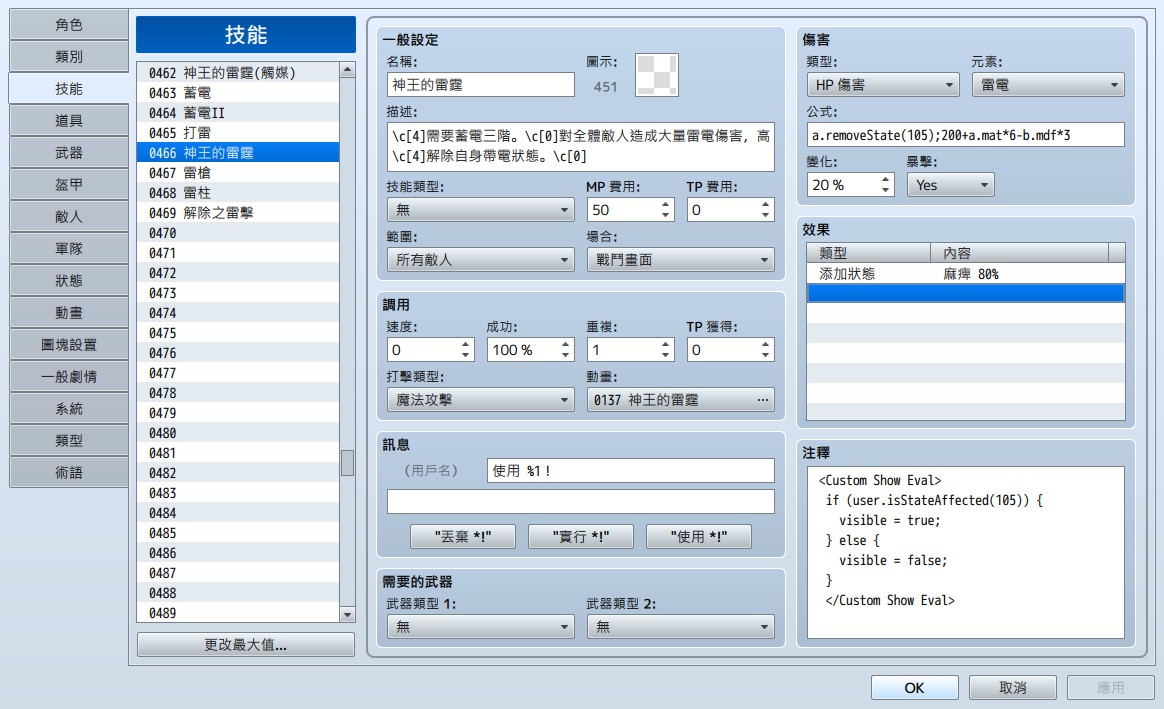
Task: Switch to the 狀態 tab
Action: [68, 281]
